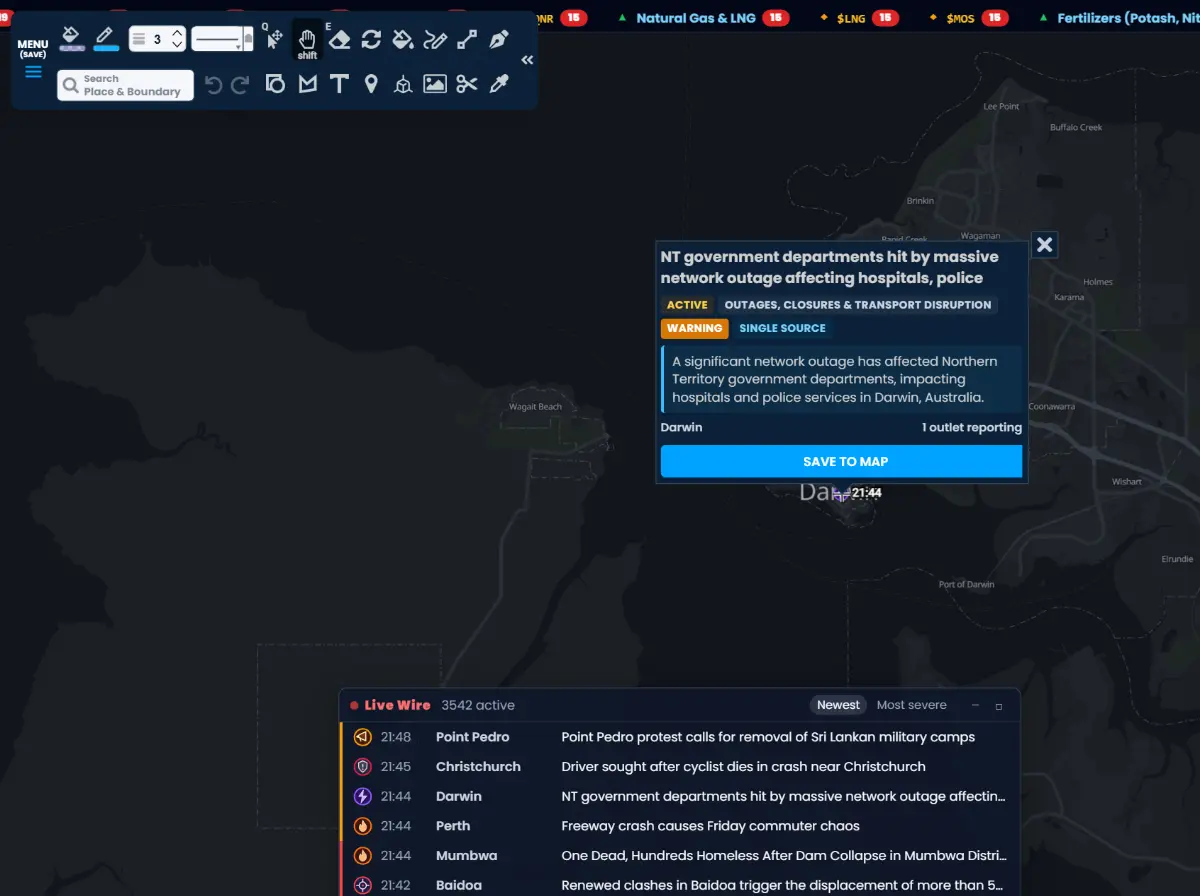The width and height of the screenshot is (1200, 896).
Task: Click the Wagait Beach map label
Action: pyautogui.click(x=536, y=407)
